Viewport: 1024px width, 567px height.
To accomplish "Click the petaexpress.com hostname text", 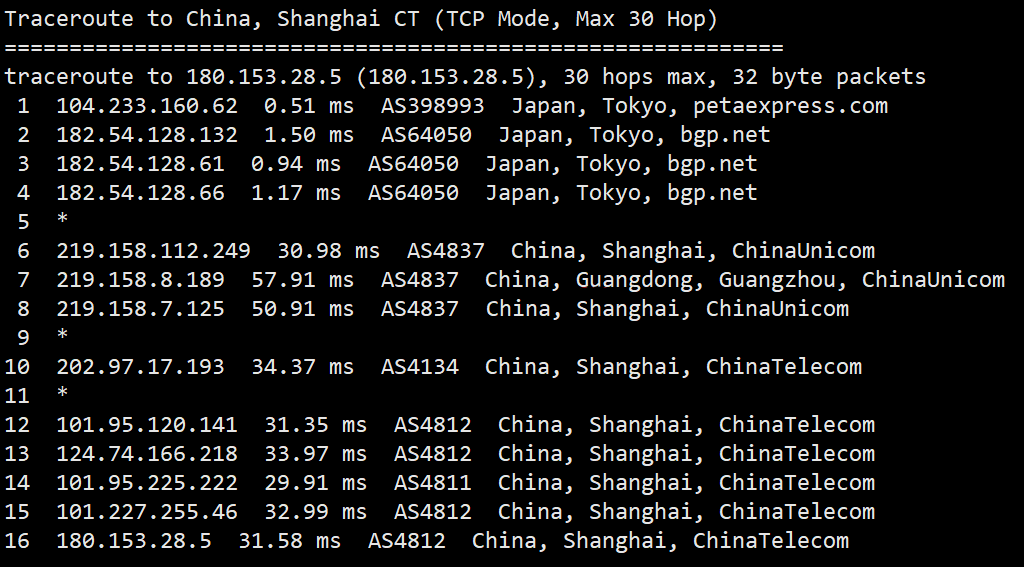I will [x=790, y=106].
